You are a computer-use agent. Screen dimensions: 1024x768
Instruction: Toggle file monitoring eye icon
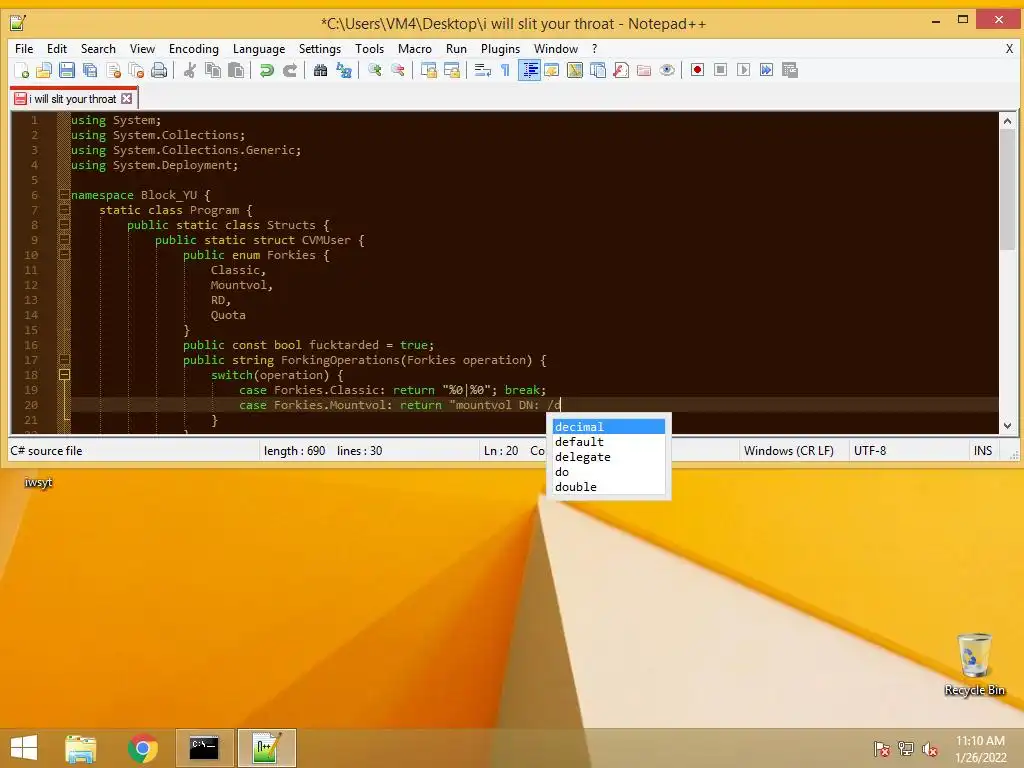[667, 70]
